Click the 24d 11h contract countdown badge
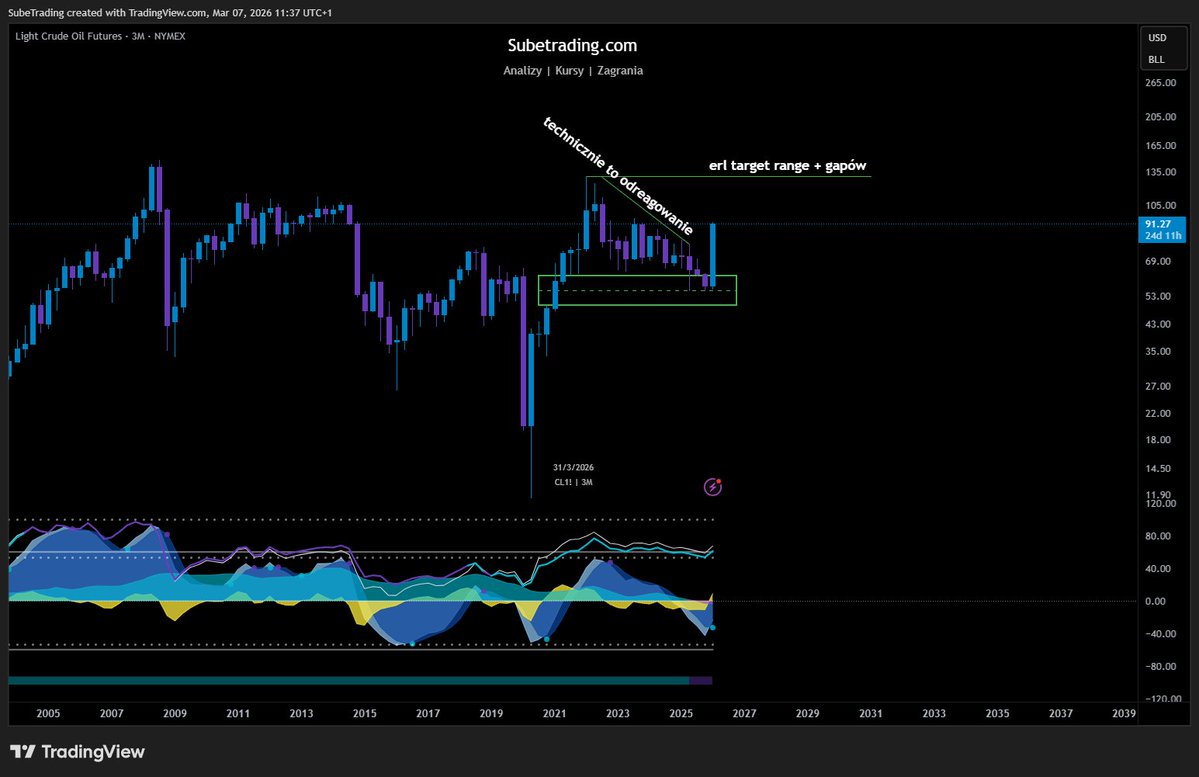 tap(1161, 236)
